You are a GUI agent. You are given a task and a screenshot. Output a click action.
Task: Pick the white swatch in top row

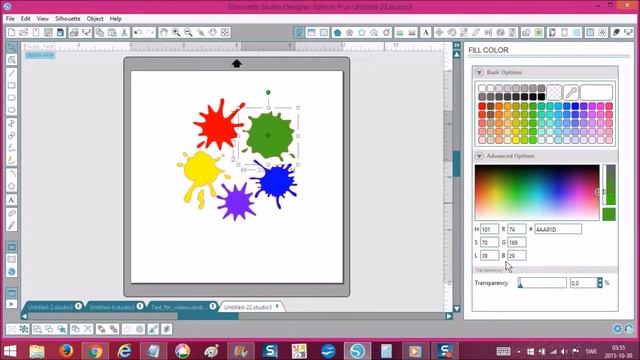(482, 88)
